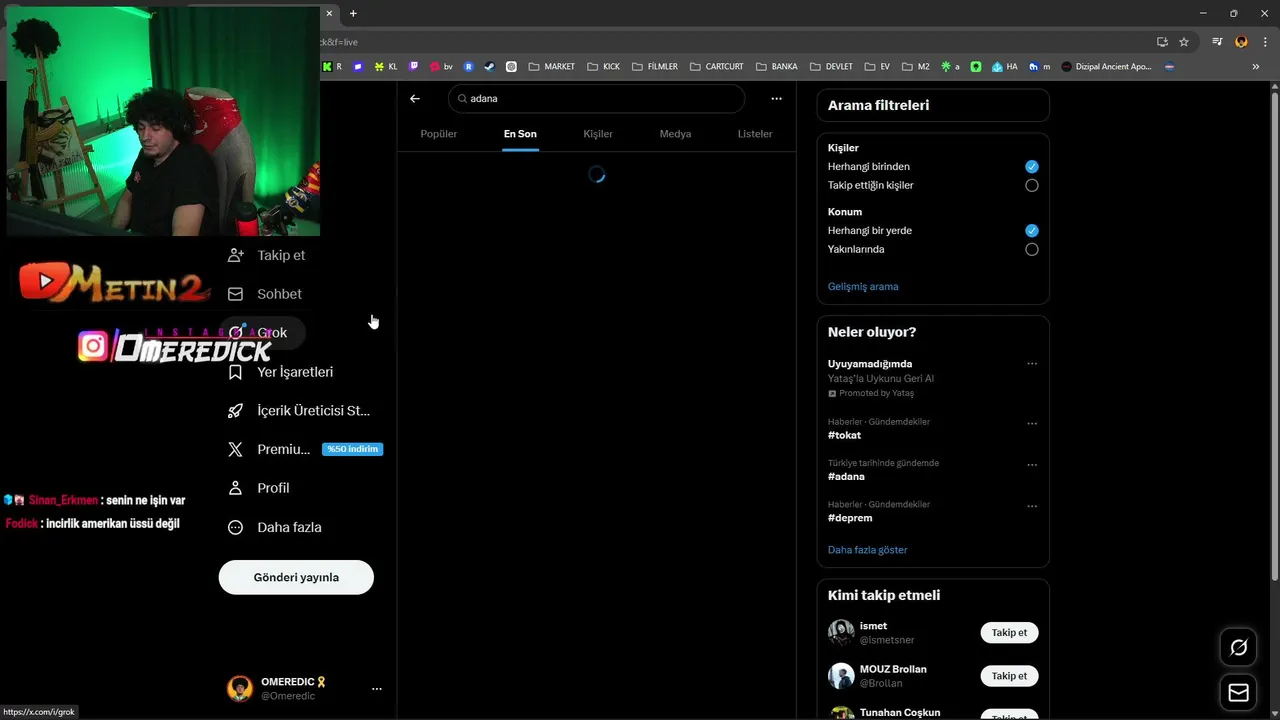Switch to the Medya tab
The height and width of the screenshot is (720, 1280).
click(675, 134)
